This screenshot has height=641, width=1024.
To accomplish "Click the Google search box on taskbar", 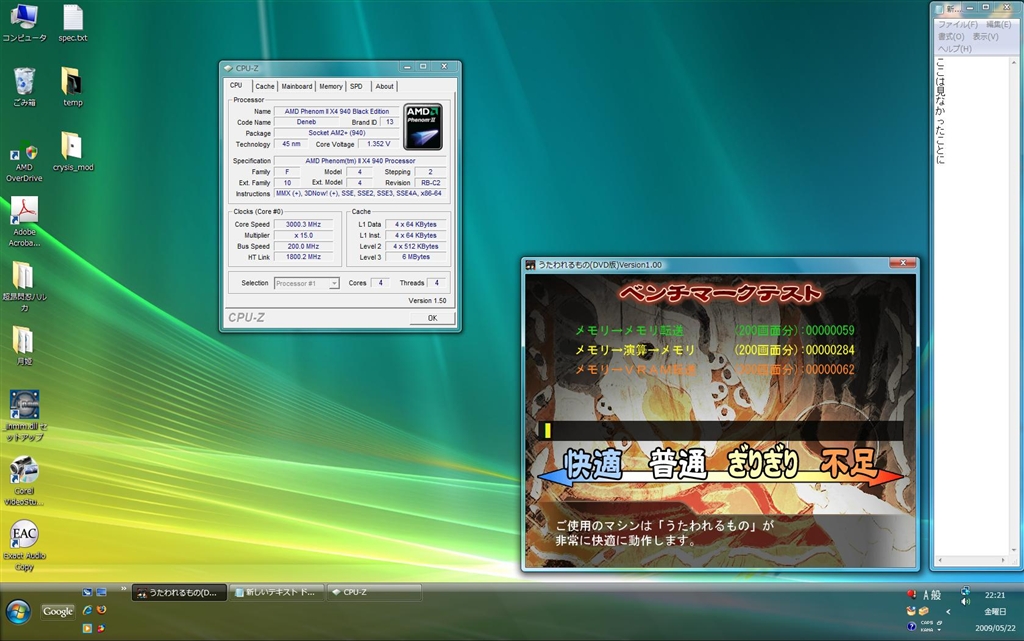I will click(x=58, y=611).
